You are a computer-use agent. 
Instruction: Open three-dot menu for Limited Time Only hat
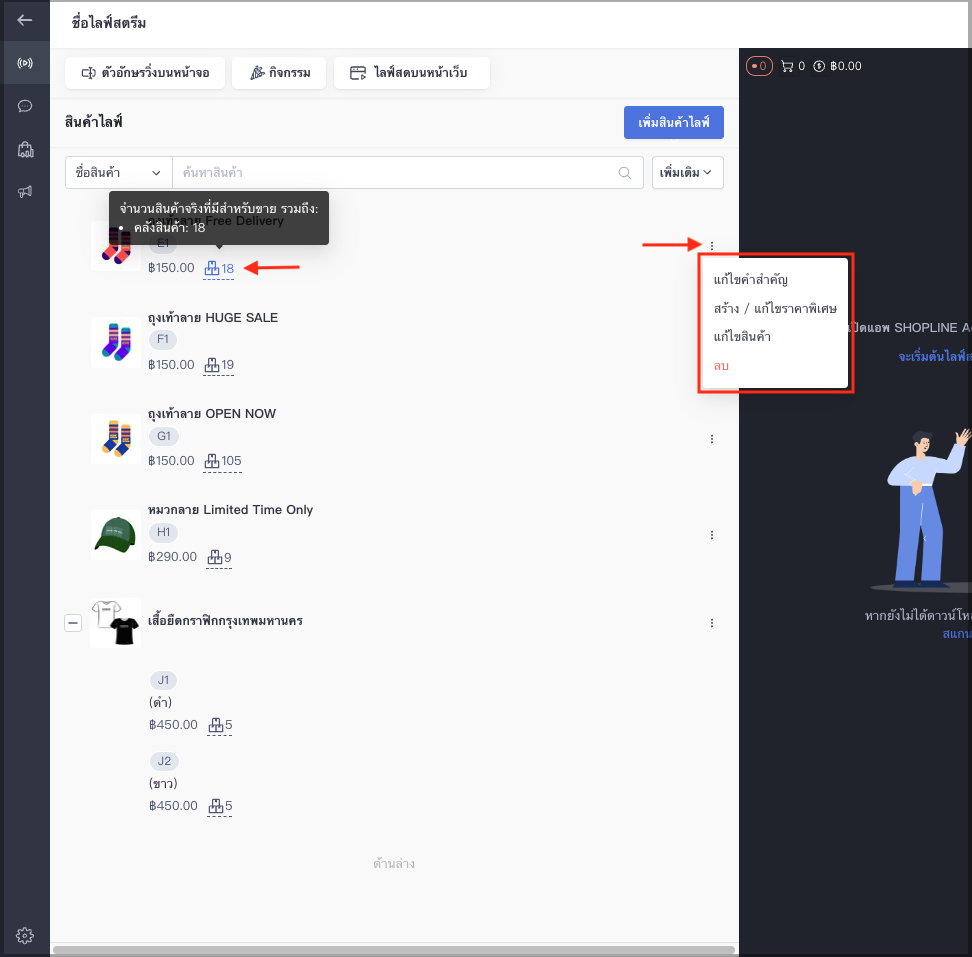point(712,535)
